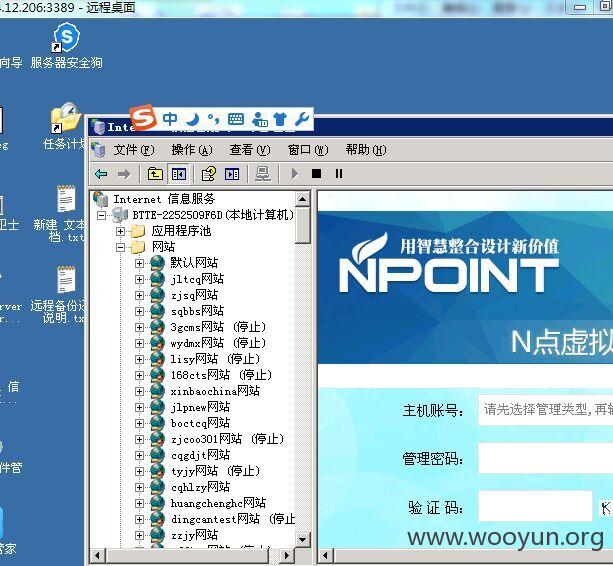Select cqhlzy网站 in tree
Viewport: 613px width, 566px height.
tap(200, 487)
